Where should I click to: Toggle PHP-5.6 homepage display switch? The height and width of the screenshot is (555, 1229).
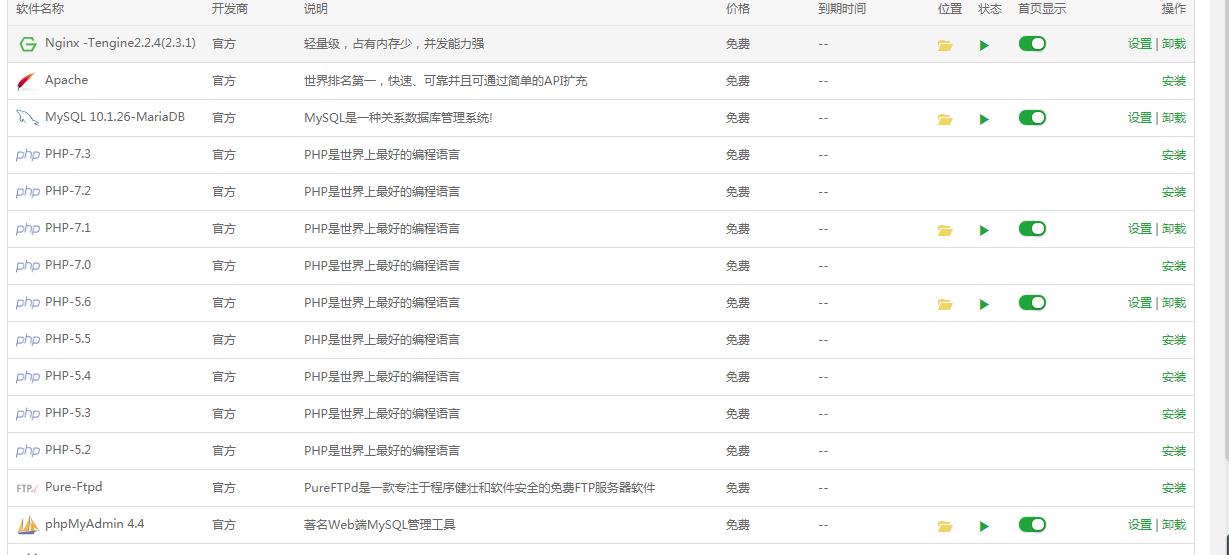pyautogui.click(x=1032, y=303)
